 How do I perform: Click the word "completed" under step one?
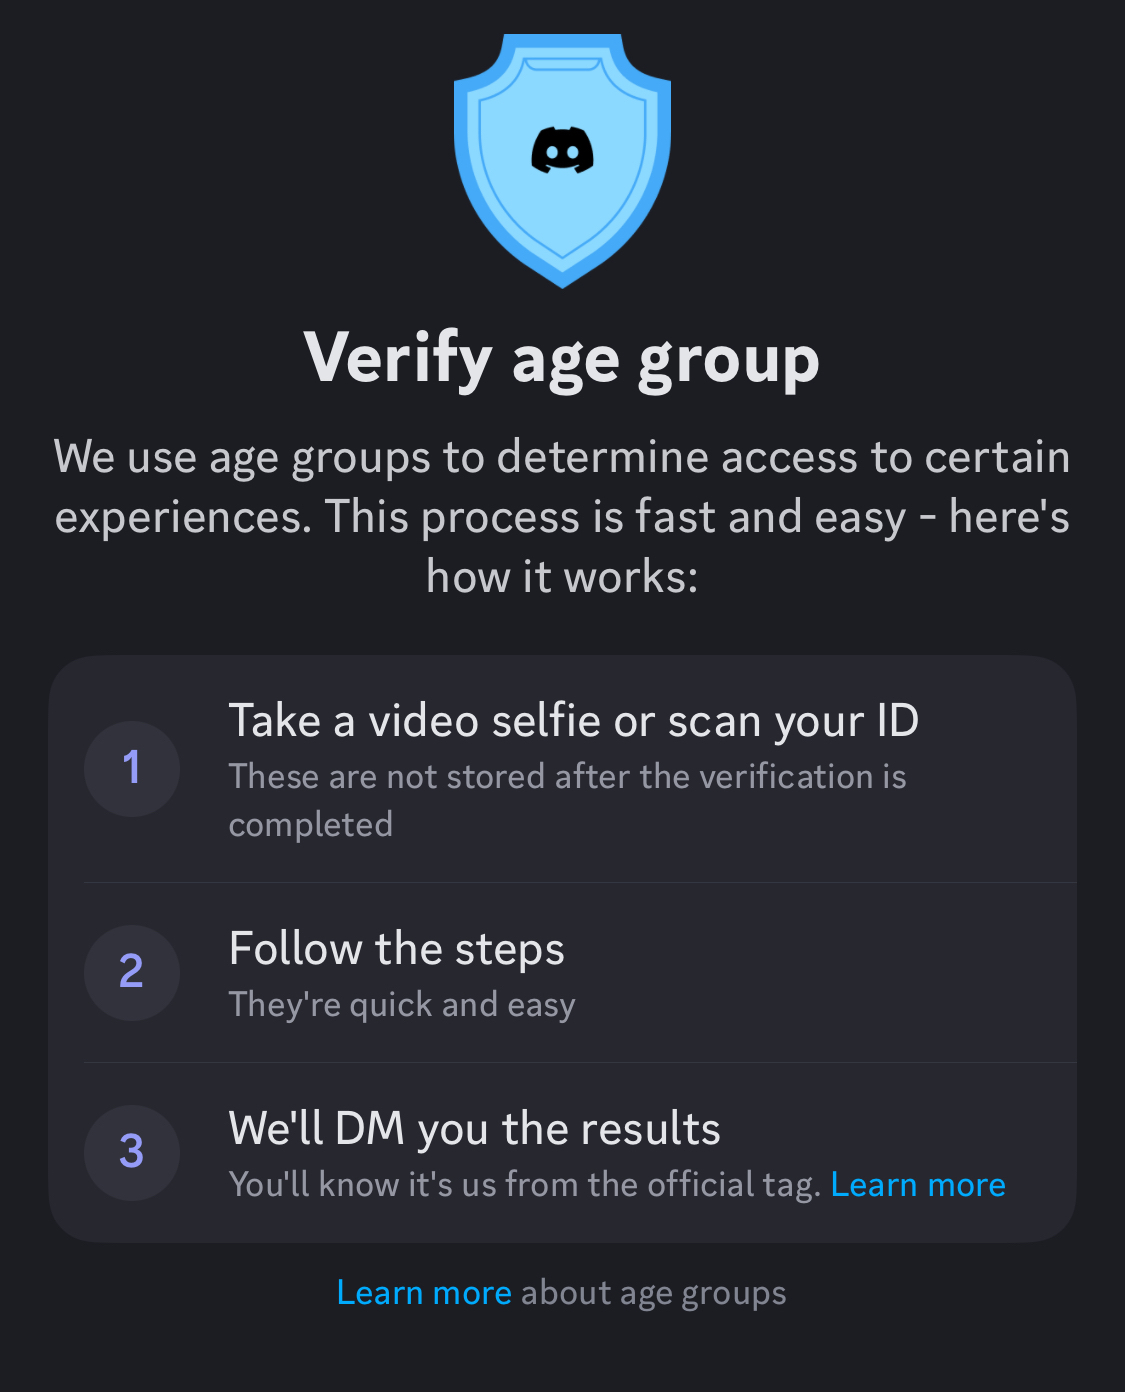point(311,825)
